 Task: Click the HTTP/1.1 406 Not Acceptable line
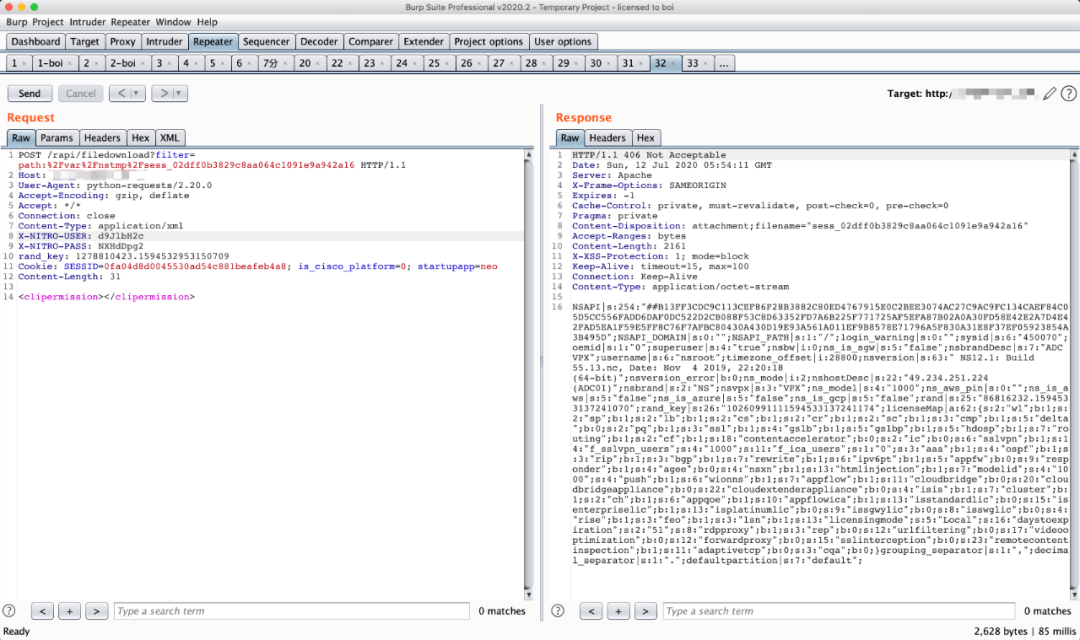point(649,155)
